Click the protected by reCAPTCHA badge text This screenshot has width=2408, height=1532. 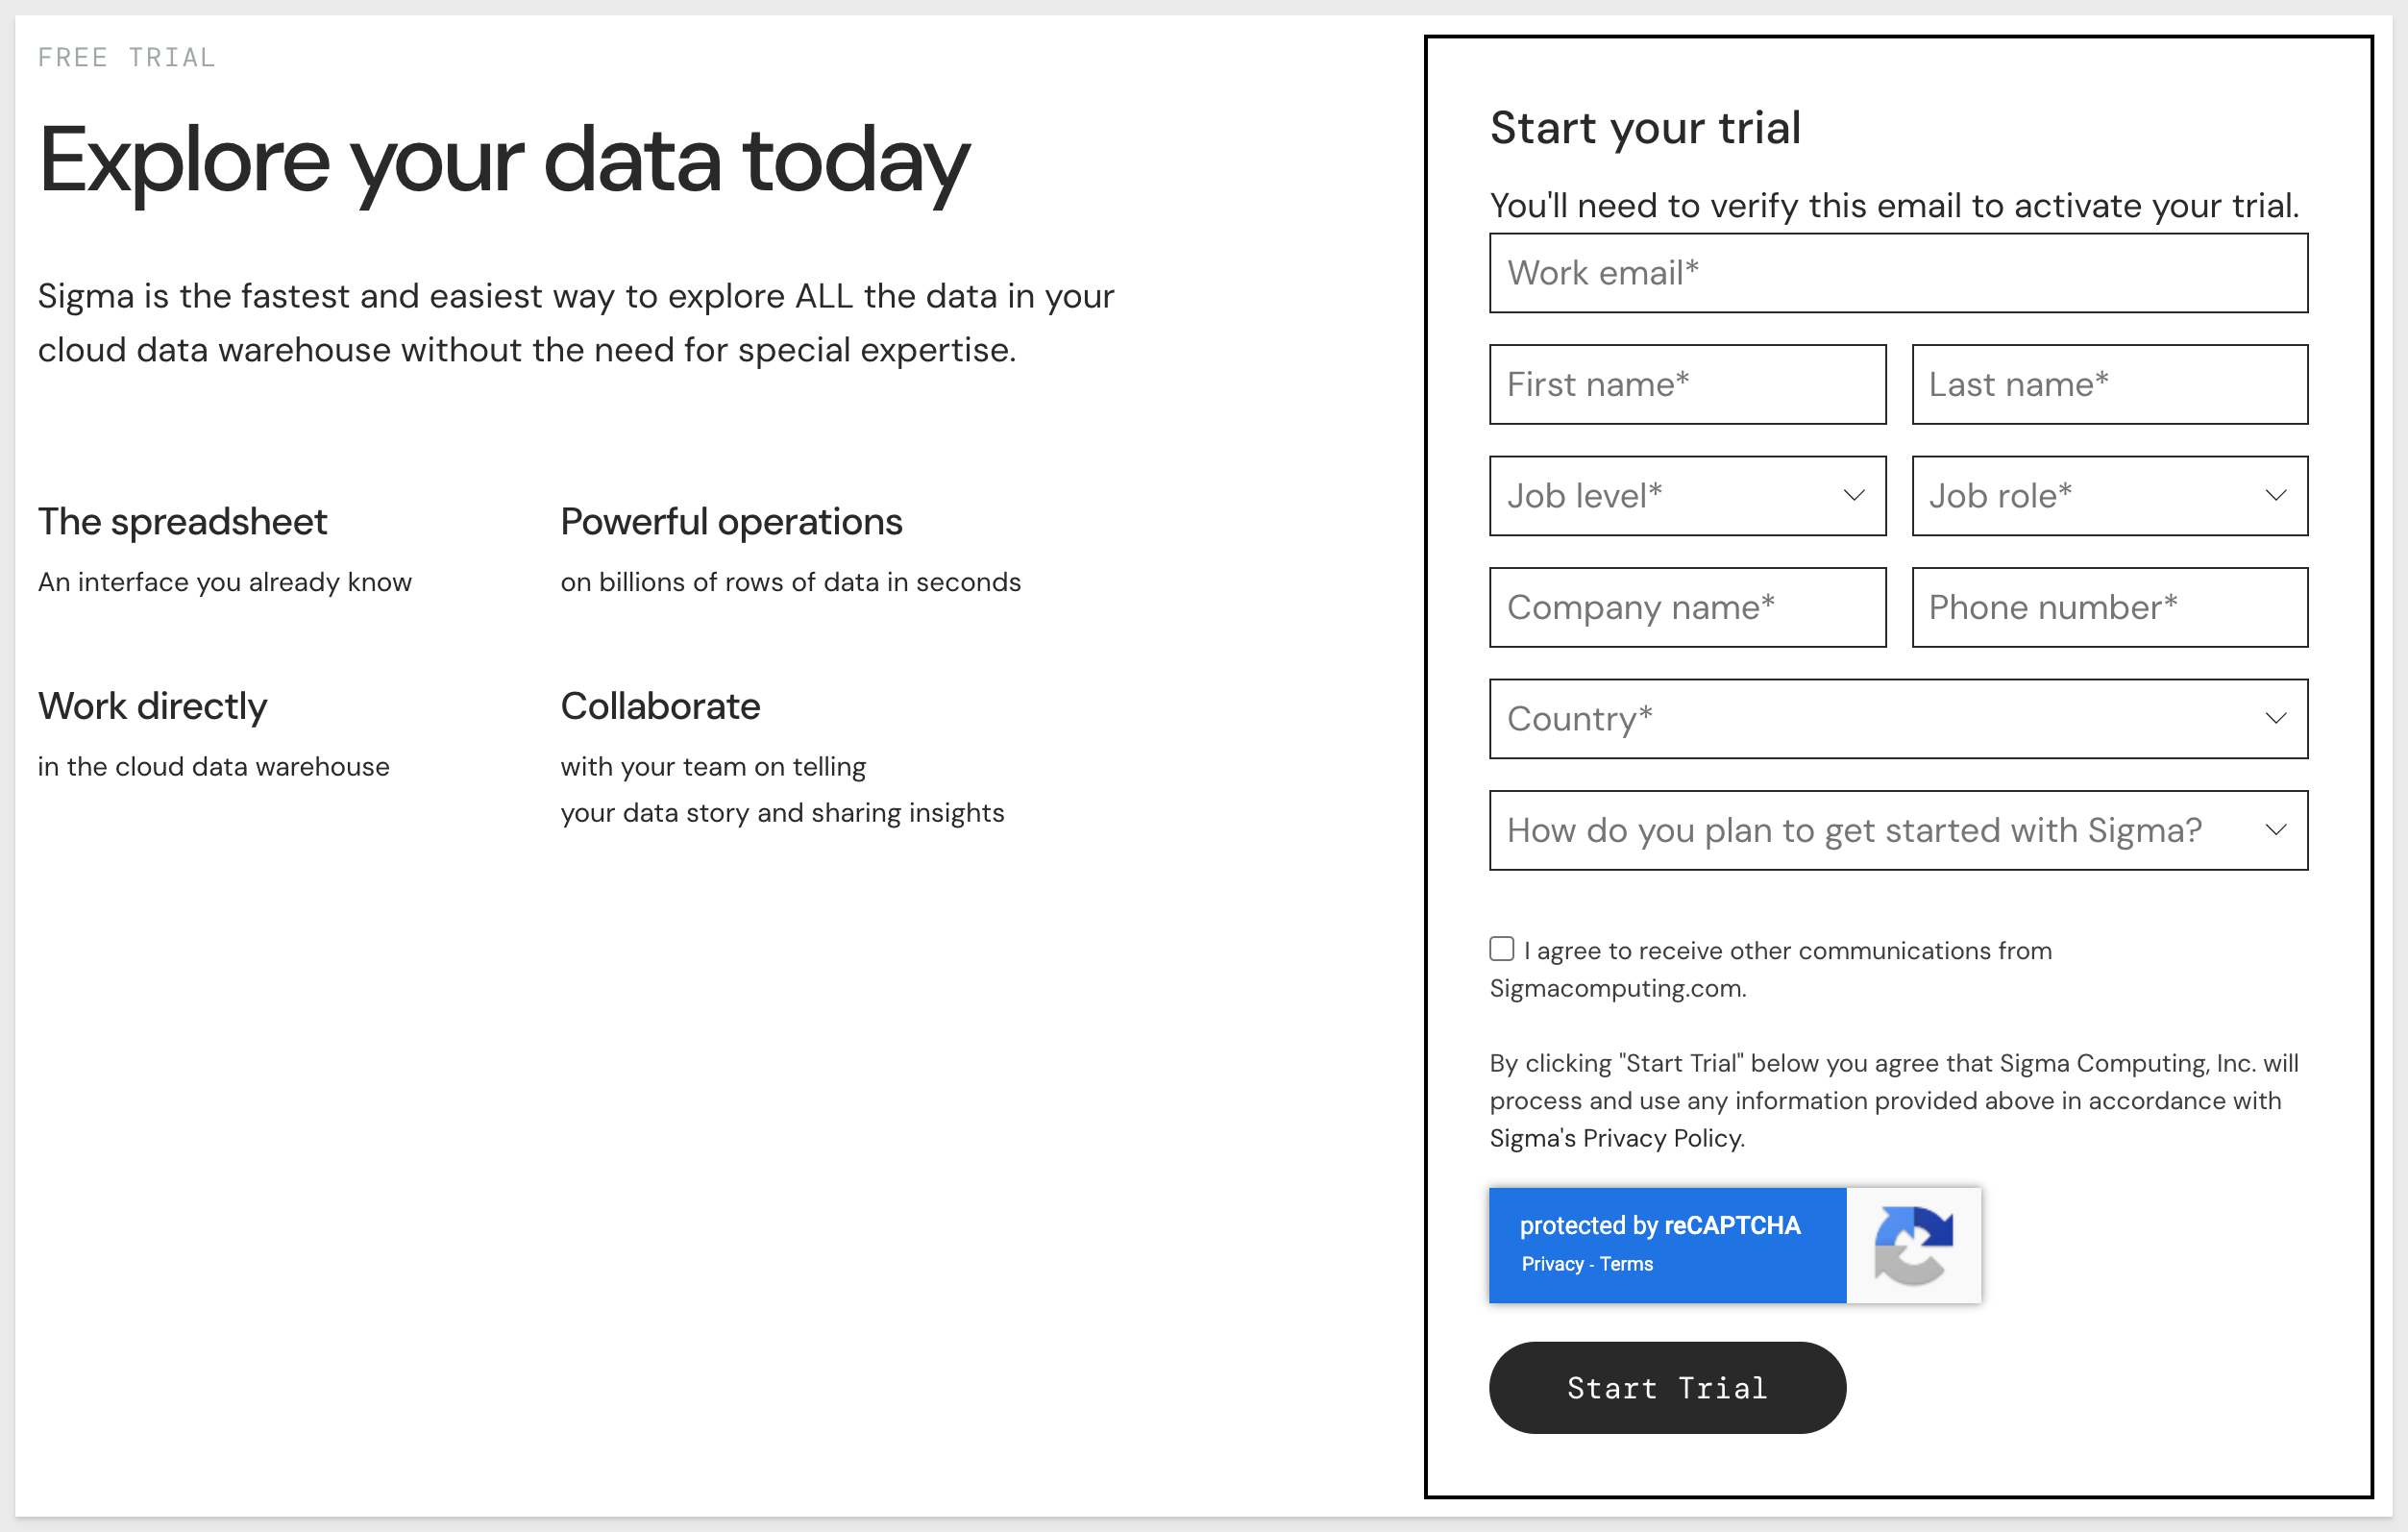coord(1660,1226)
